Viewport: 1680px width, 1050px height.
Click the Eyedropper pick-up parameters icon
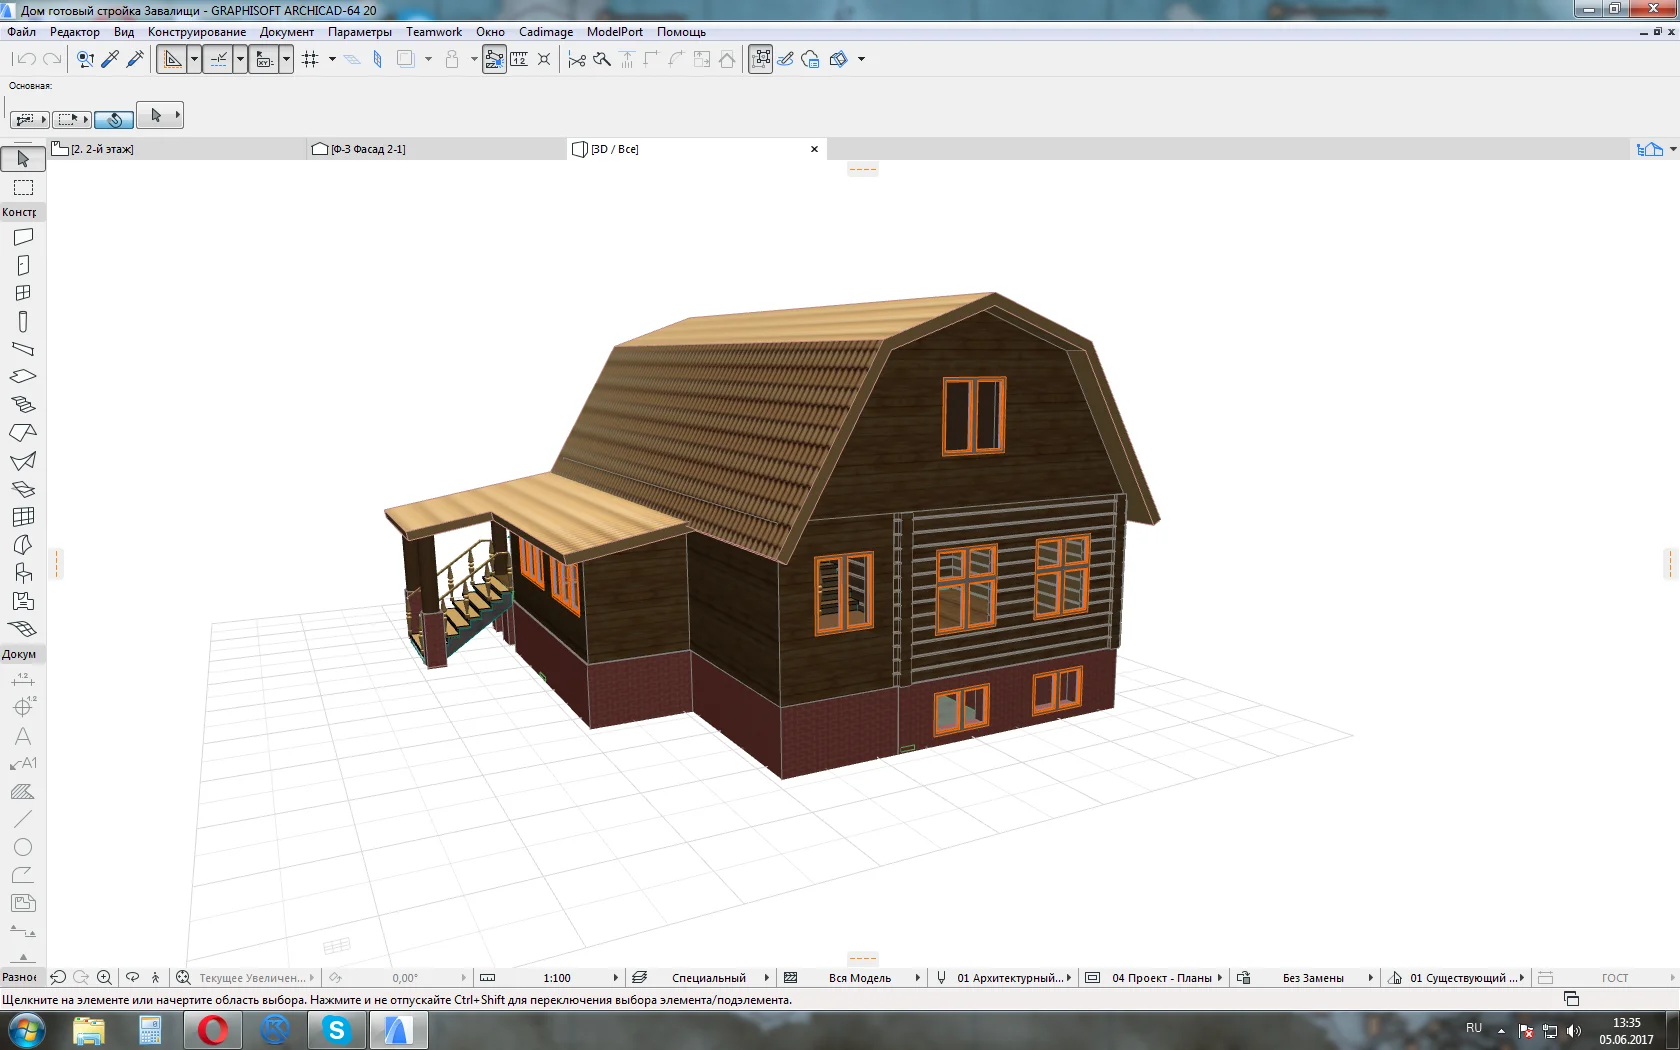(110, 59)
